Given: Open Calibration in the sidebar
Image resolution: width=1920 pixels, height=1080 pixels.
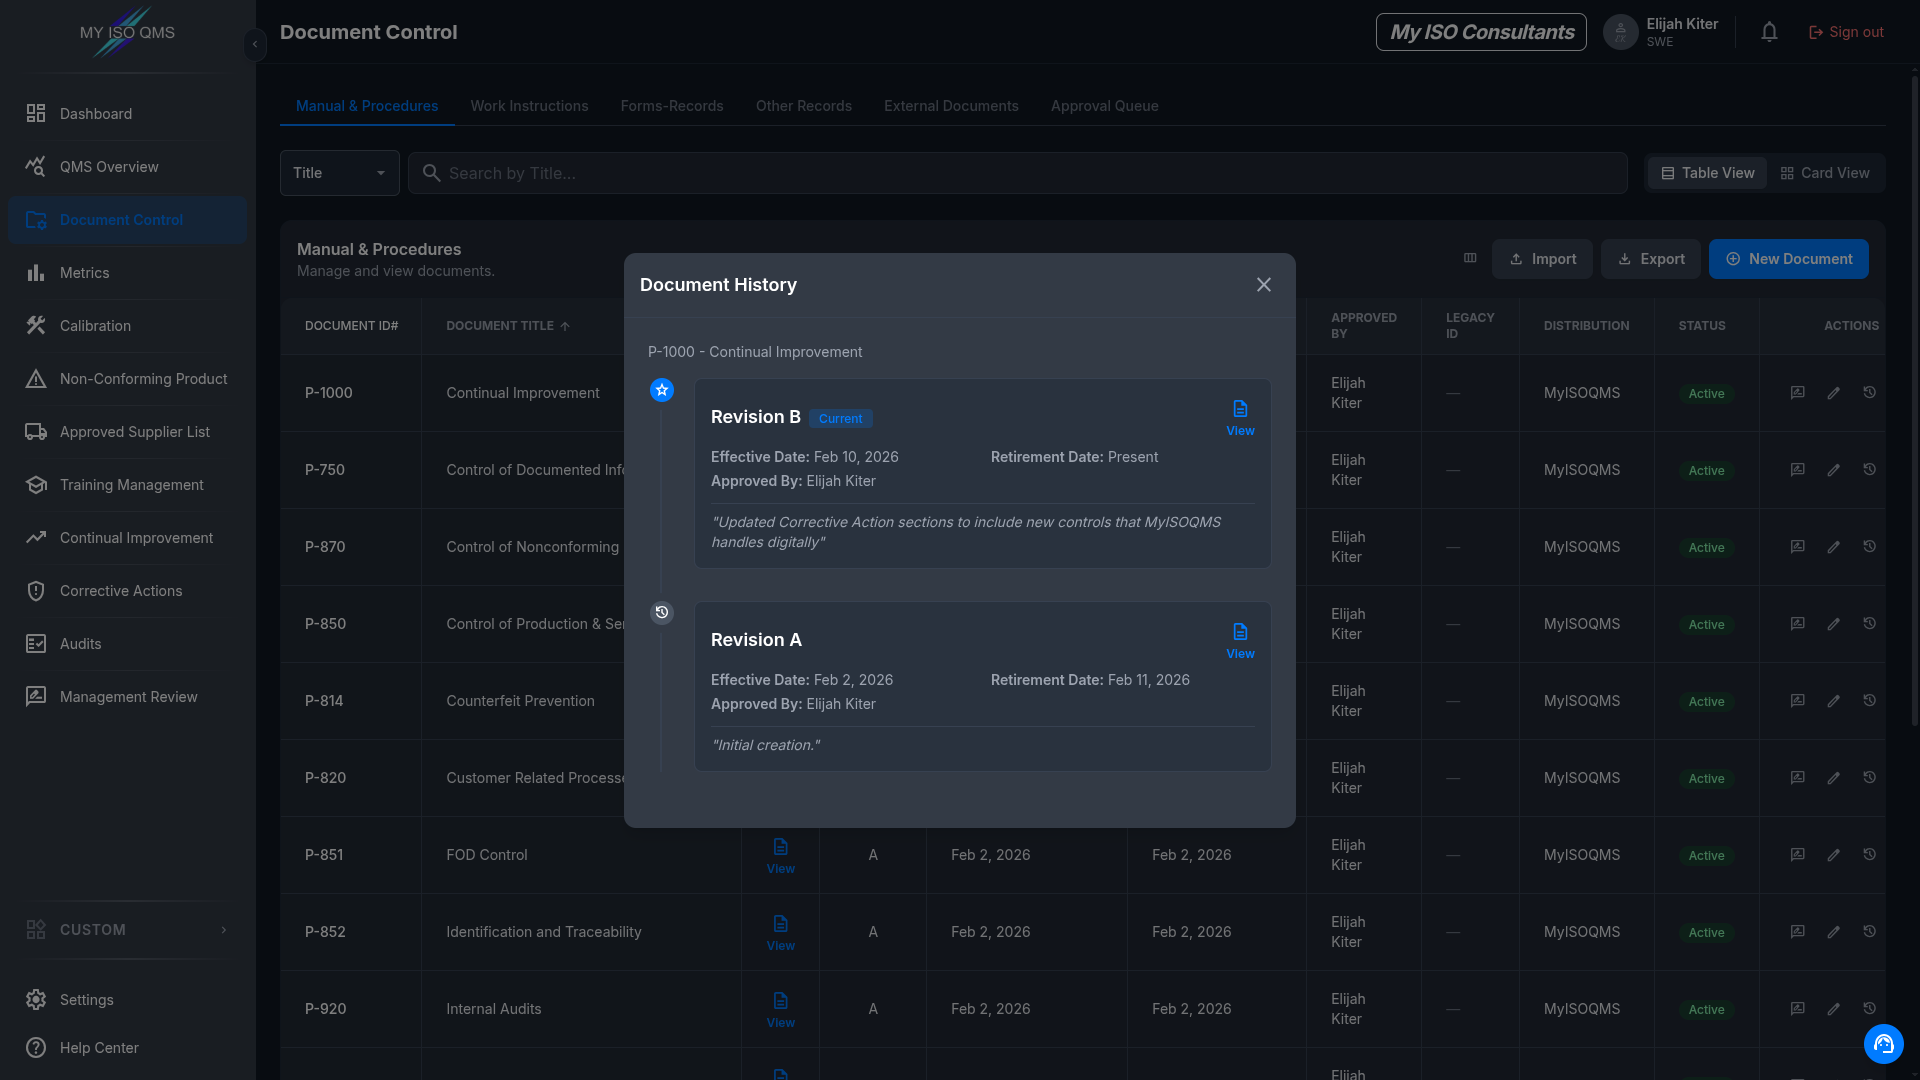Looking at the screenshot, I should coord(127,326).
